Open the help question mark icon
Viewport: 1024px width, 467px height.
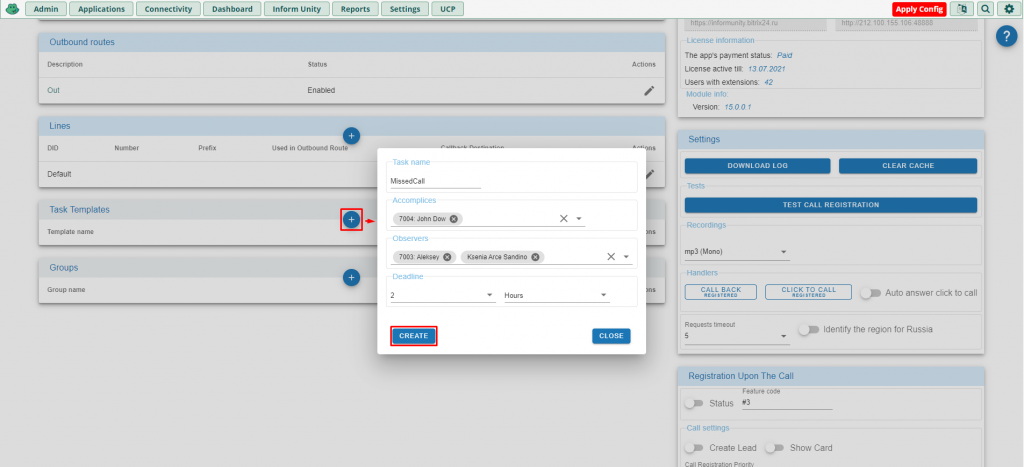point(1006,36)
